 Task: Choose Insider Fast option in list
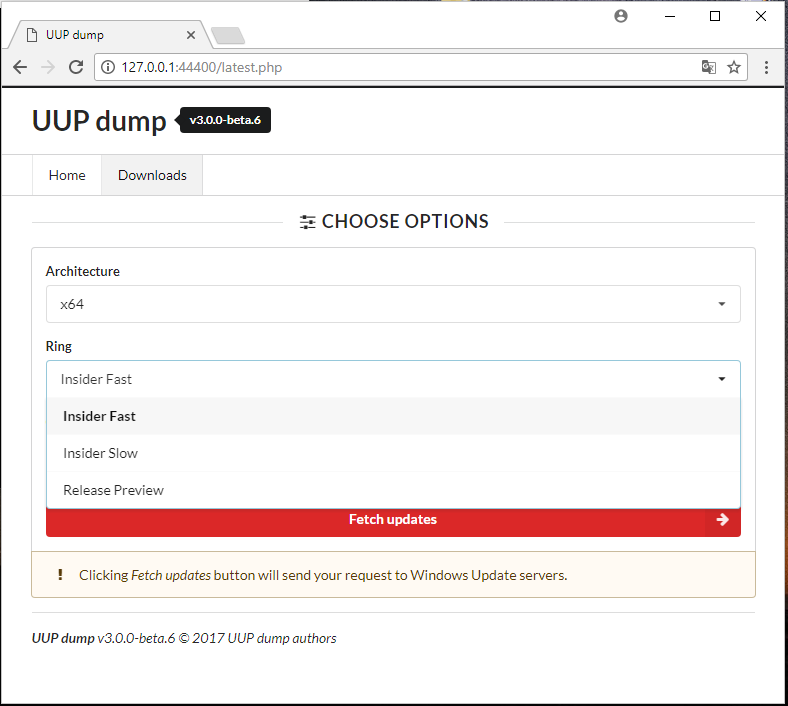click(393, 416)
